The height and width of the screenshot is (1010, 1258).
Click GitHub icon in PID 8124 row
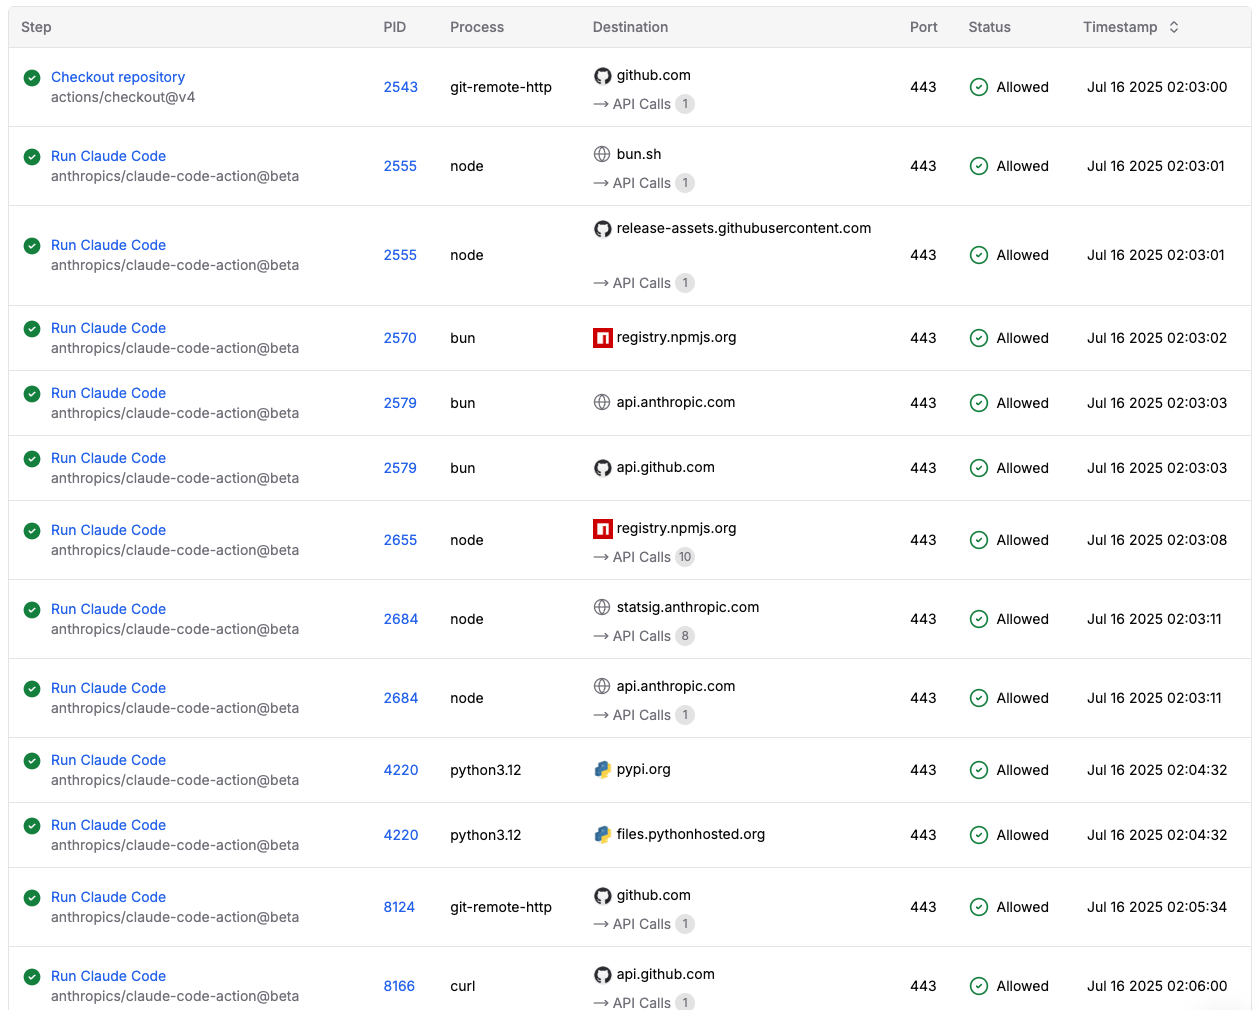tap(602, 896)
